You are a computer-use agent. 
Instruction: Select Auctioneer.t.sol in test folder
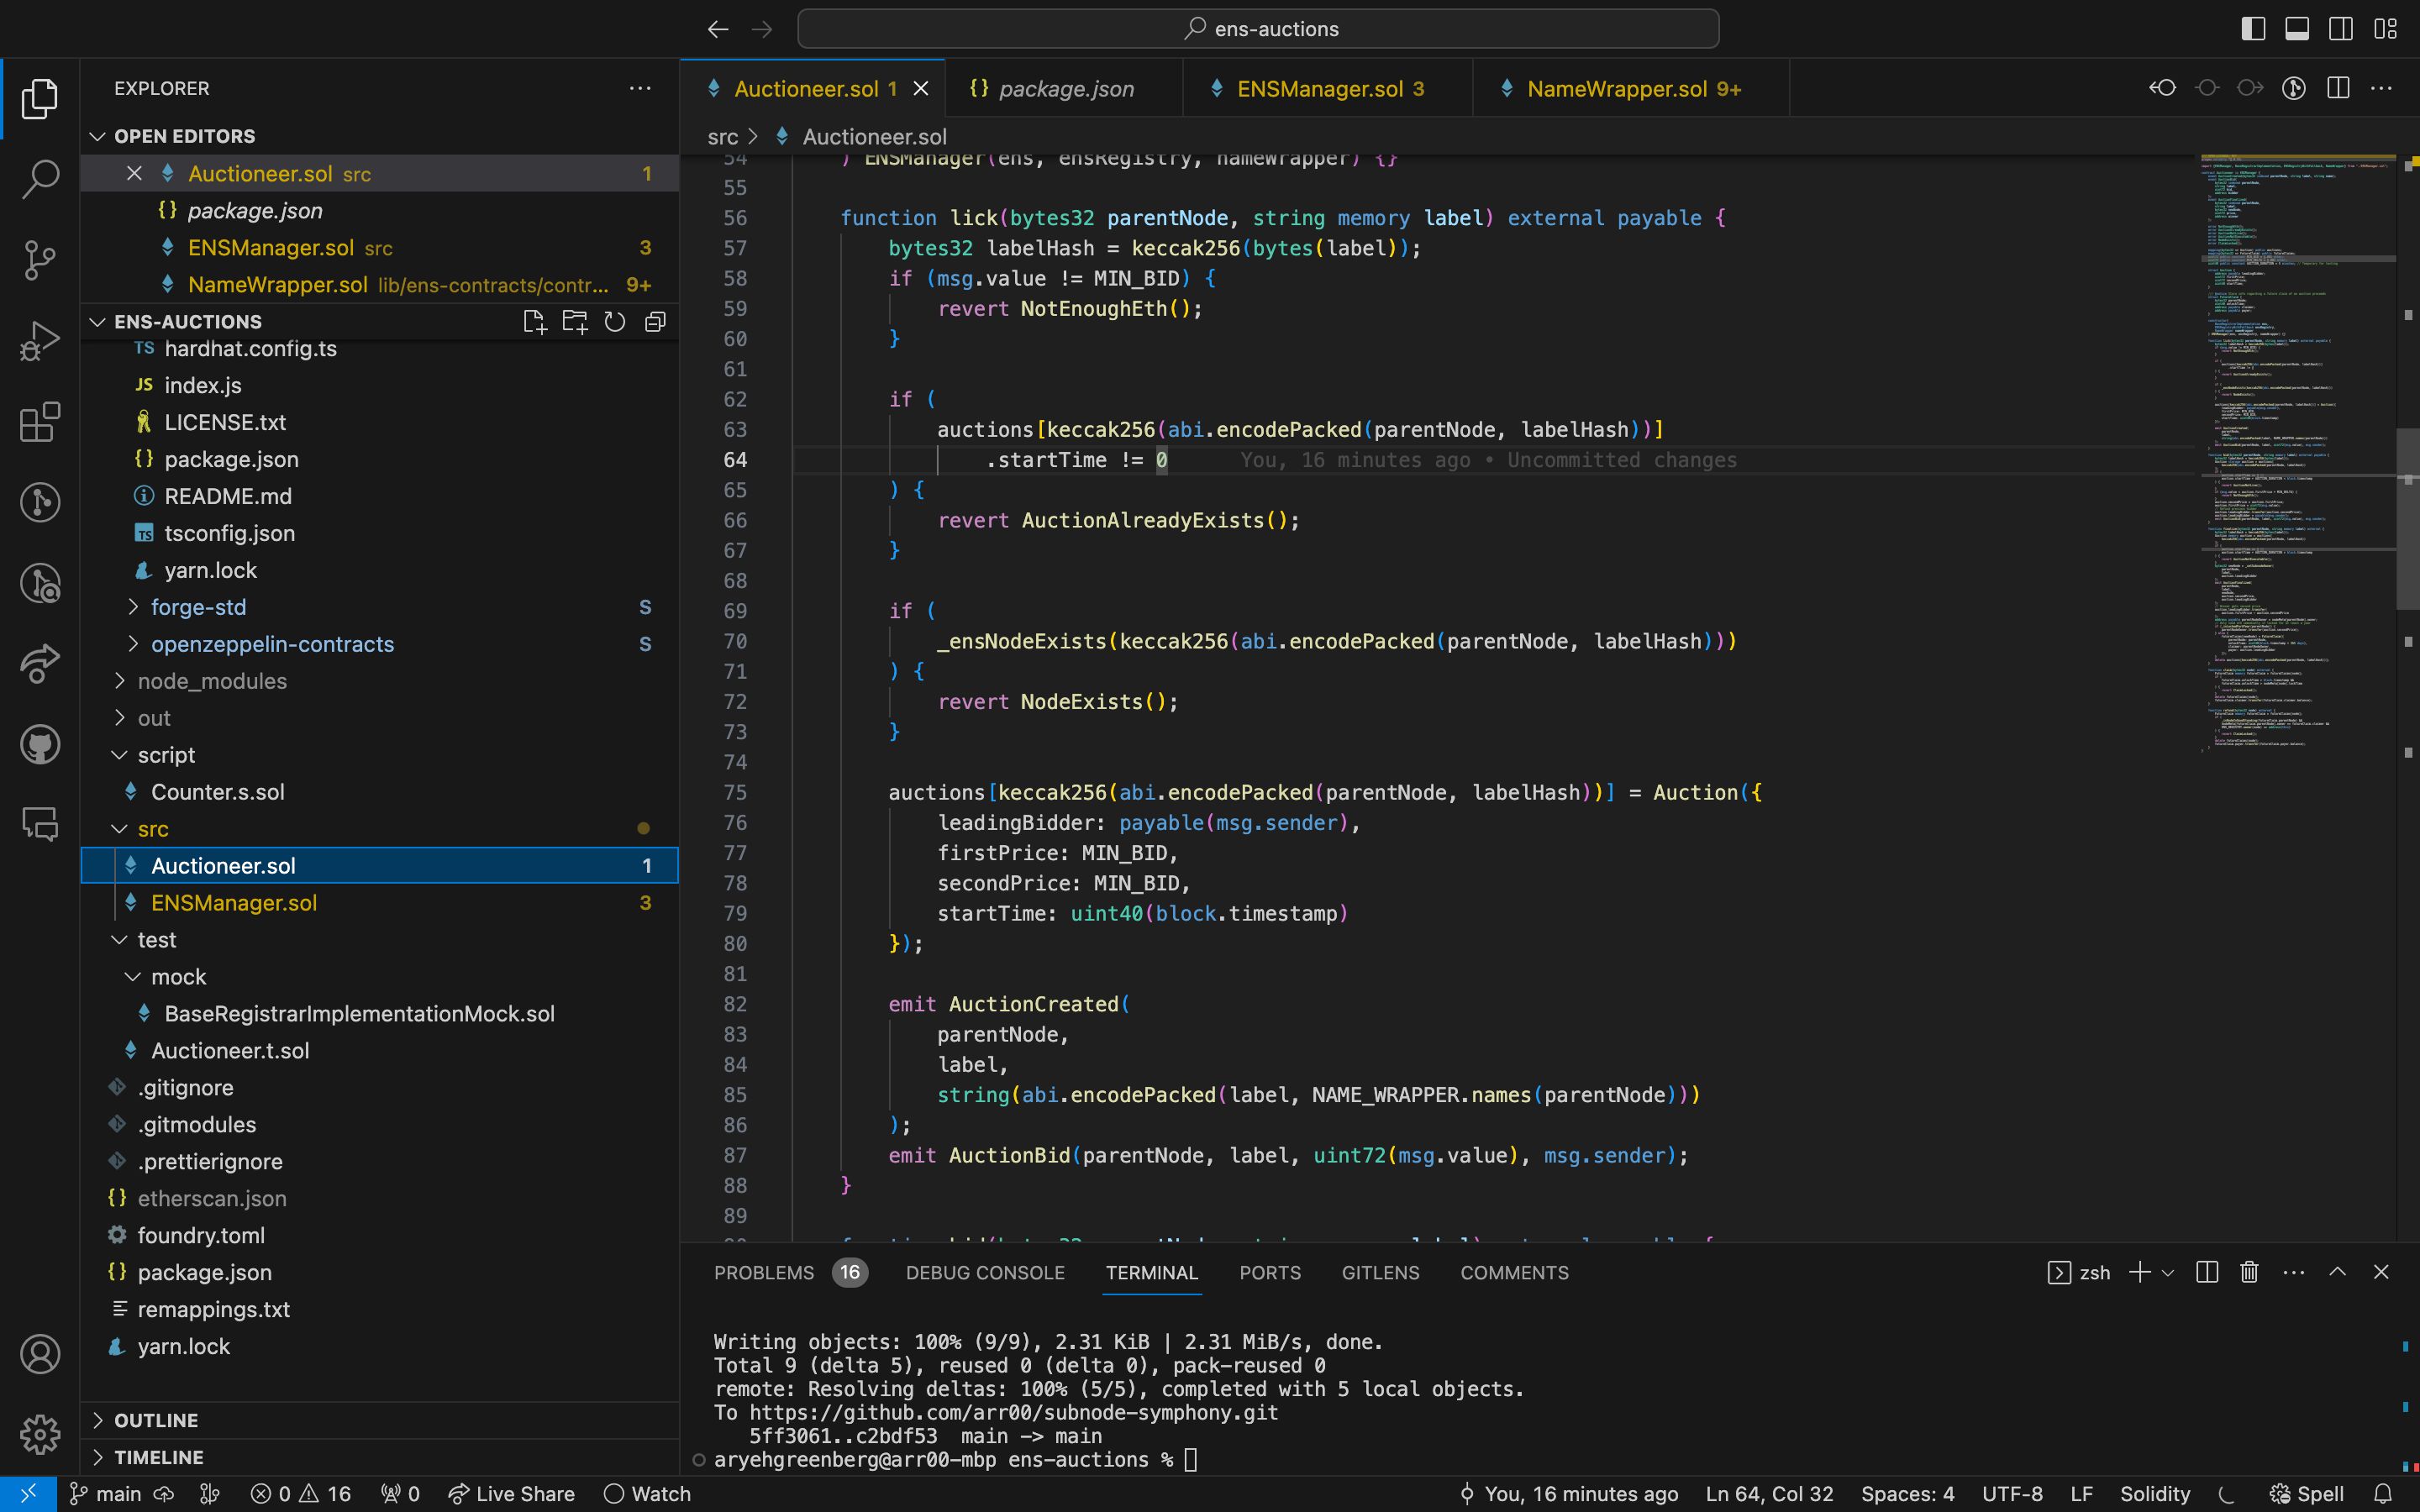click(x=230, y=1050)
